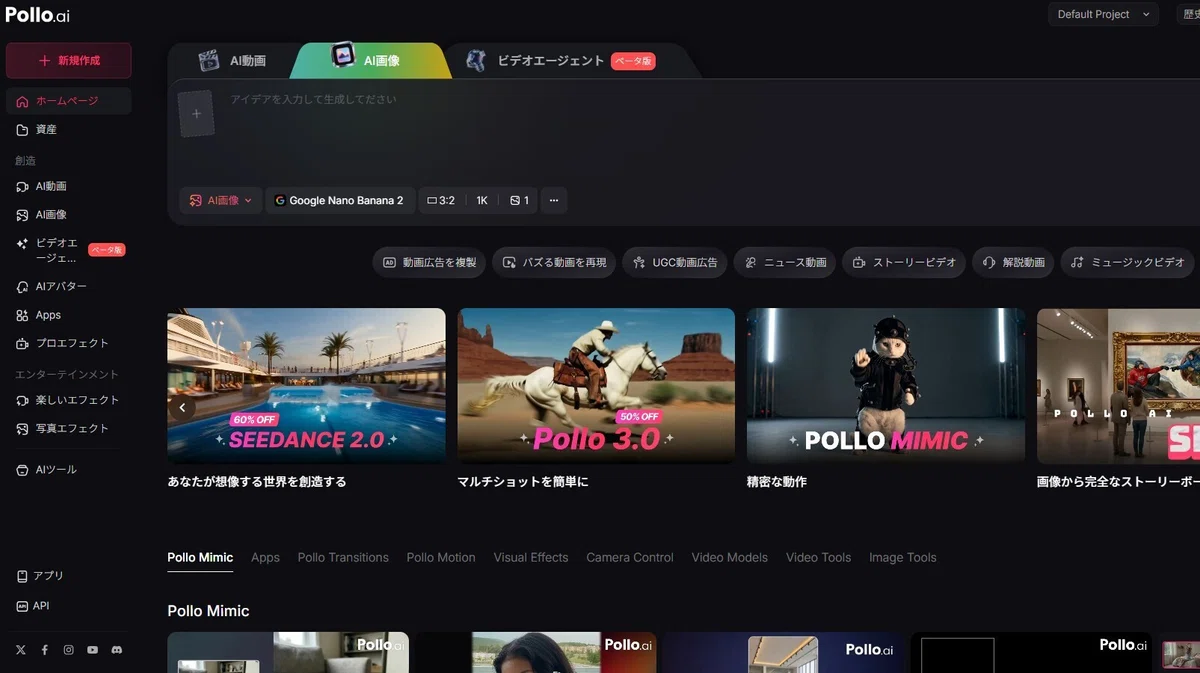Click the Pollo Mimic section heading

(x=208, y=611)
